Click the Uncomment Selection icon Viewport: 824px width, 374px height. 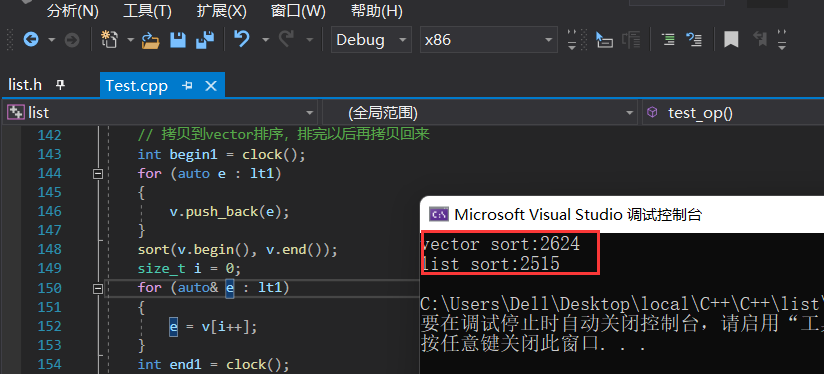(694, 39)
